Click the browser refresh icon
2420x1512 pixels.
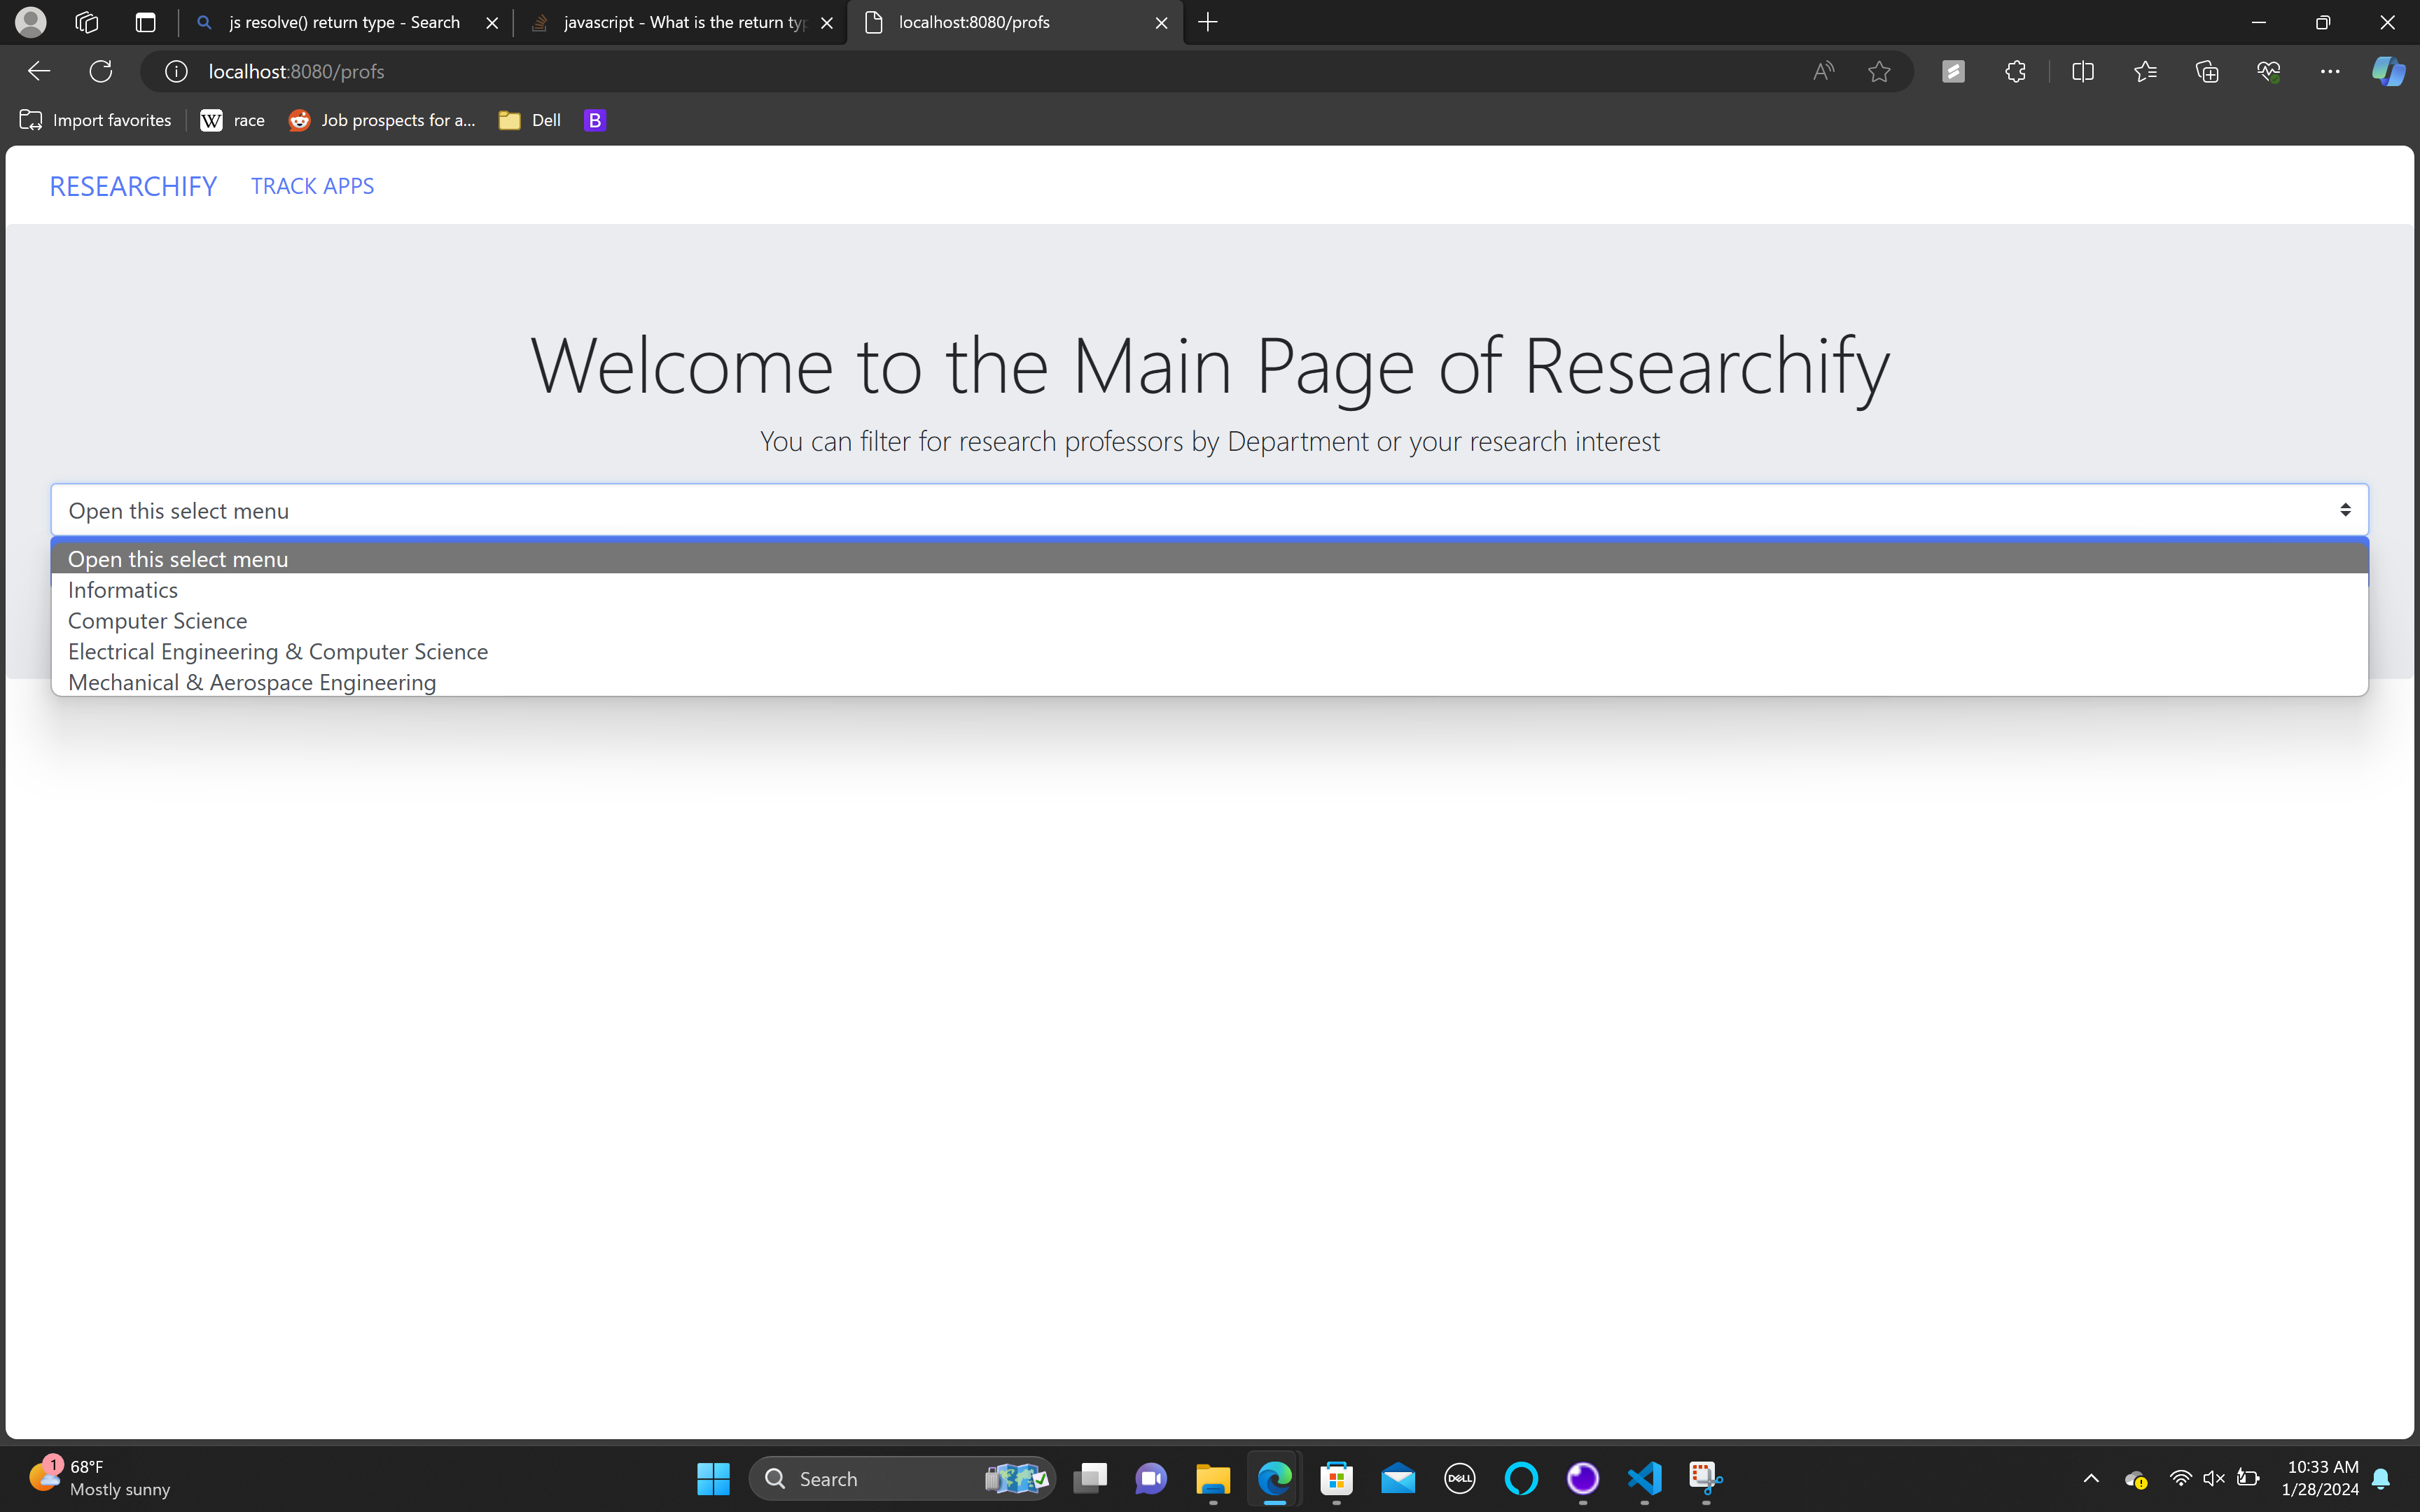click(x=101, y=71)
